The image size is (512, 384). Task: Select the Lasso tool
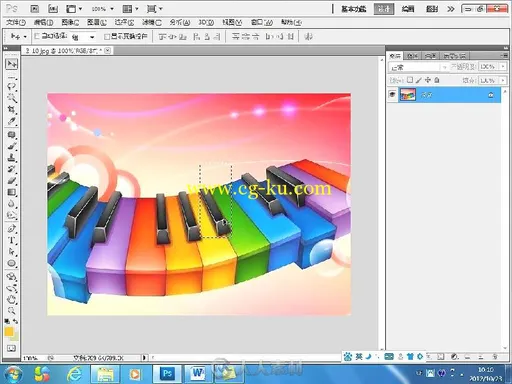tap(12, 87)
